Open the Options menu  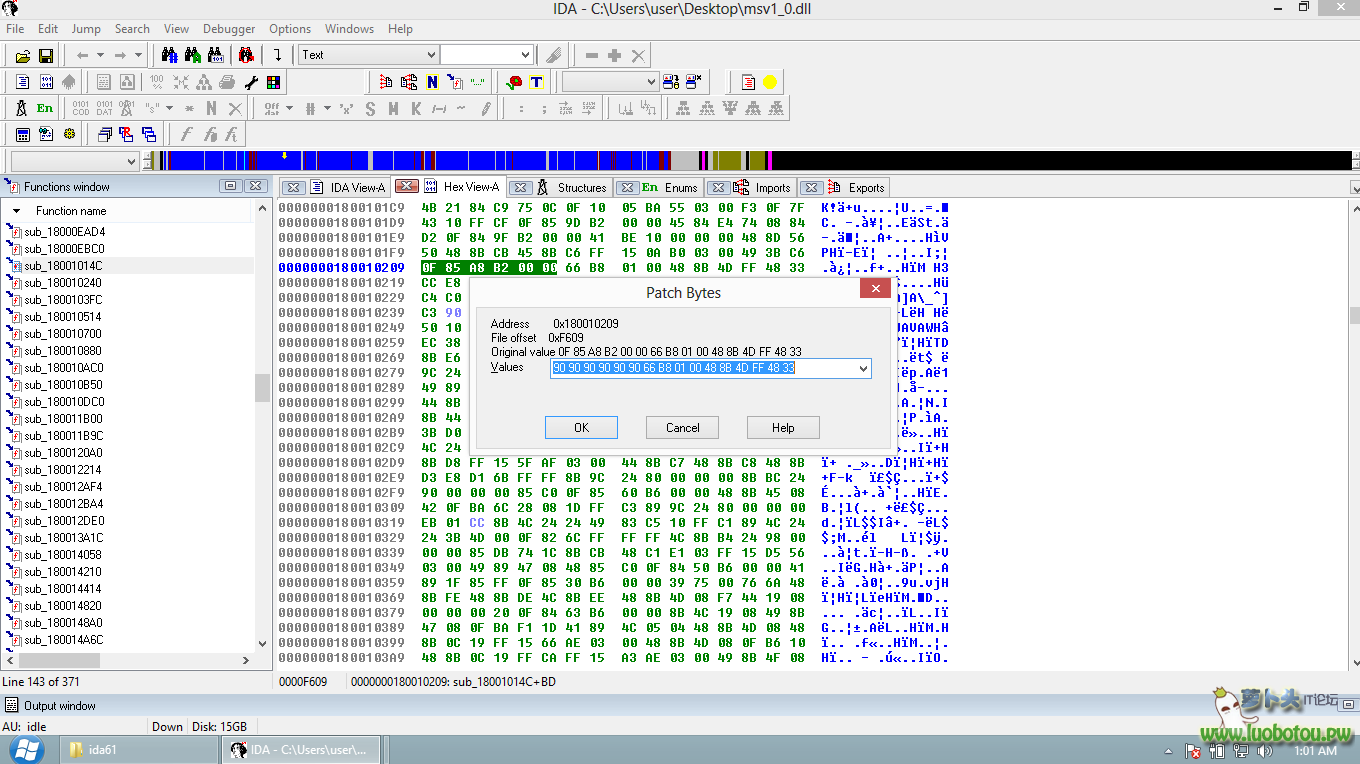(290, 29)
